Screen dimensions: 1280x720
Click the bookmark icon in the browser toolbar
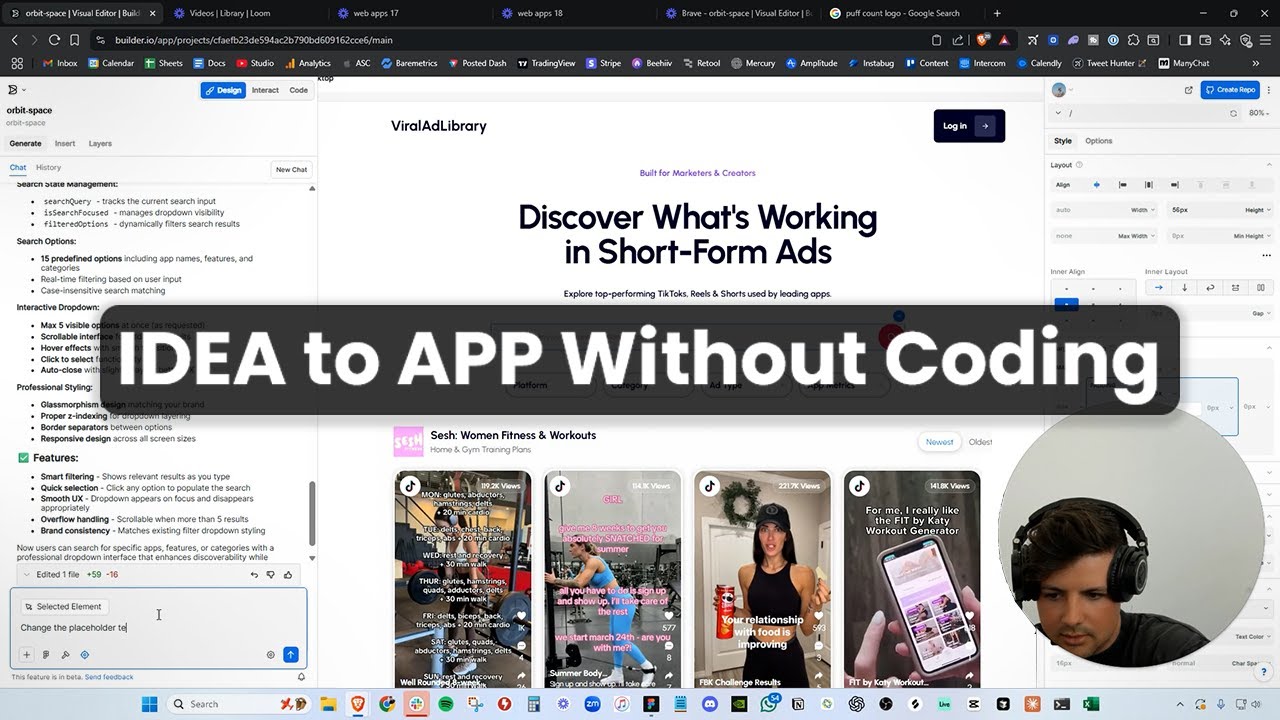75,40
